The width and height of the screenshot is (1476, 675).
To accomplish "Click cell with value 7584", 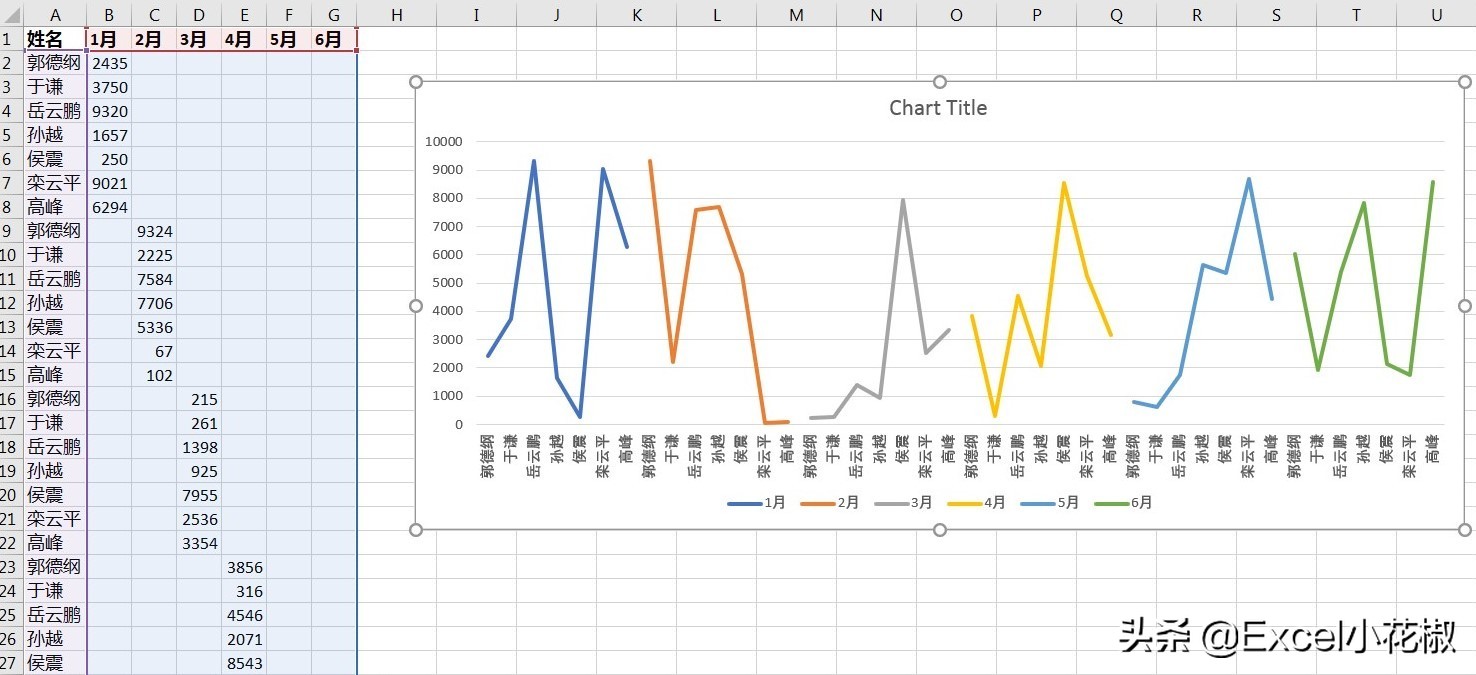I will [154, 279].
